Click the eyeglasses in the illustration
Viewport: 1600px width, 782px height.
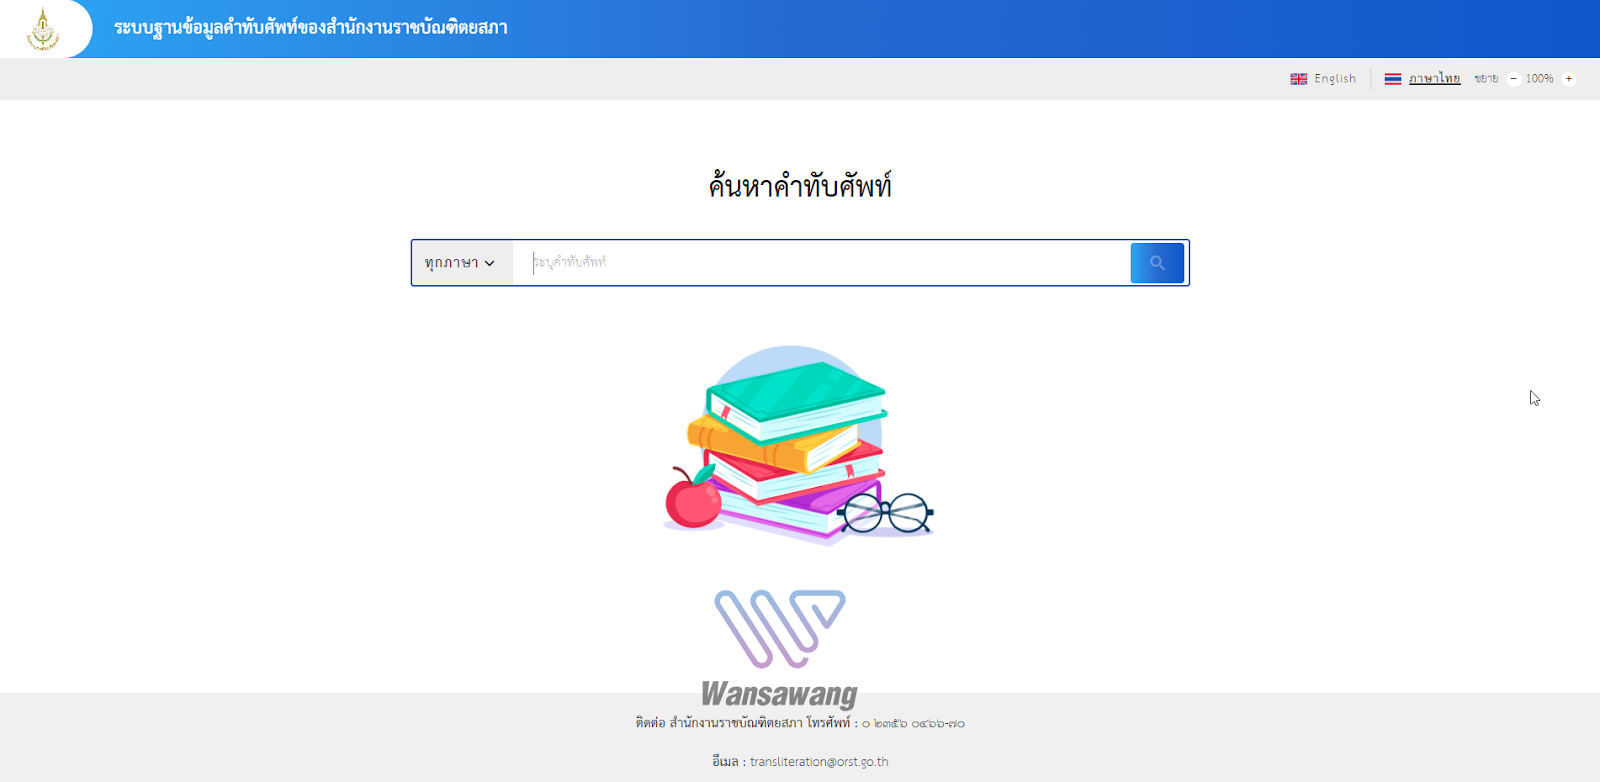(x=886, y=513)
